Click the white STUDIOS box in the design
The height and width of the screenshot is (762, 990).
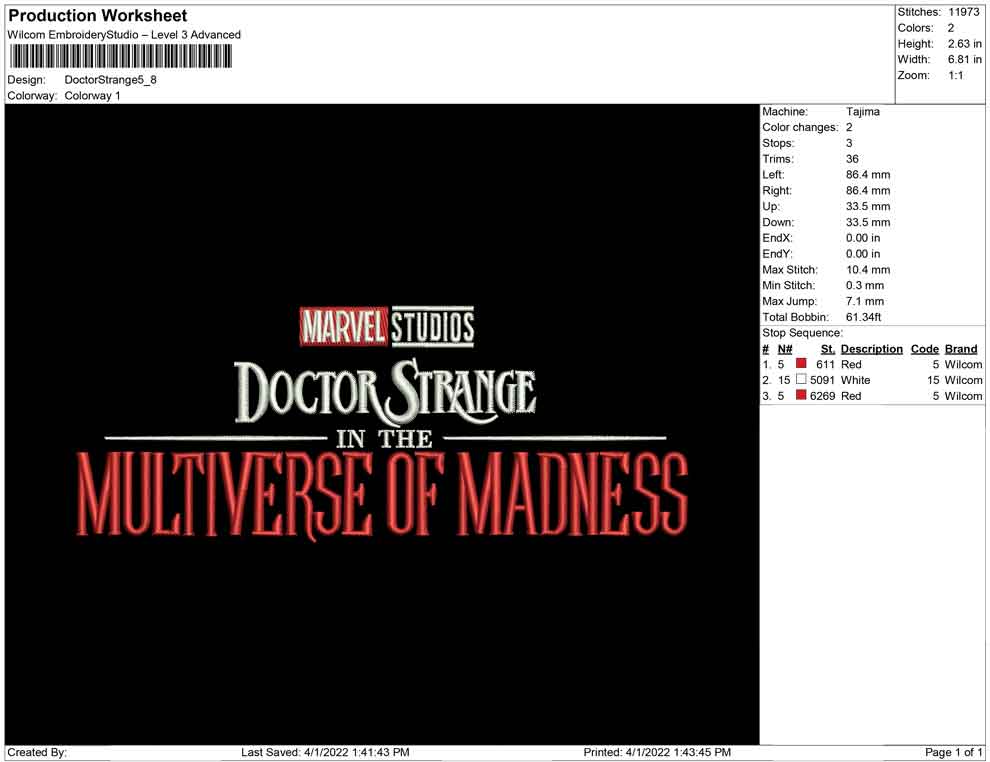(433, 326)
